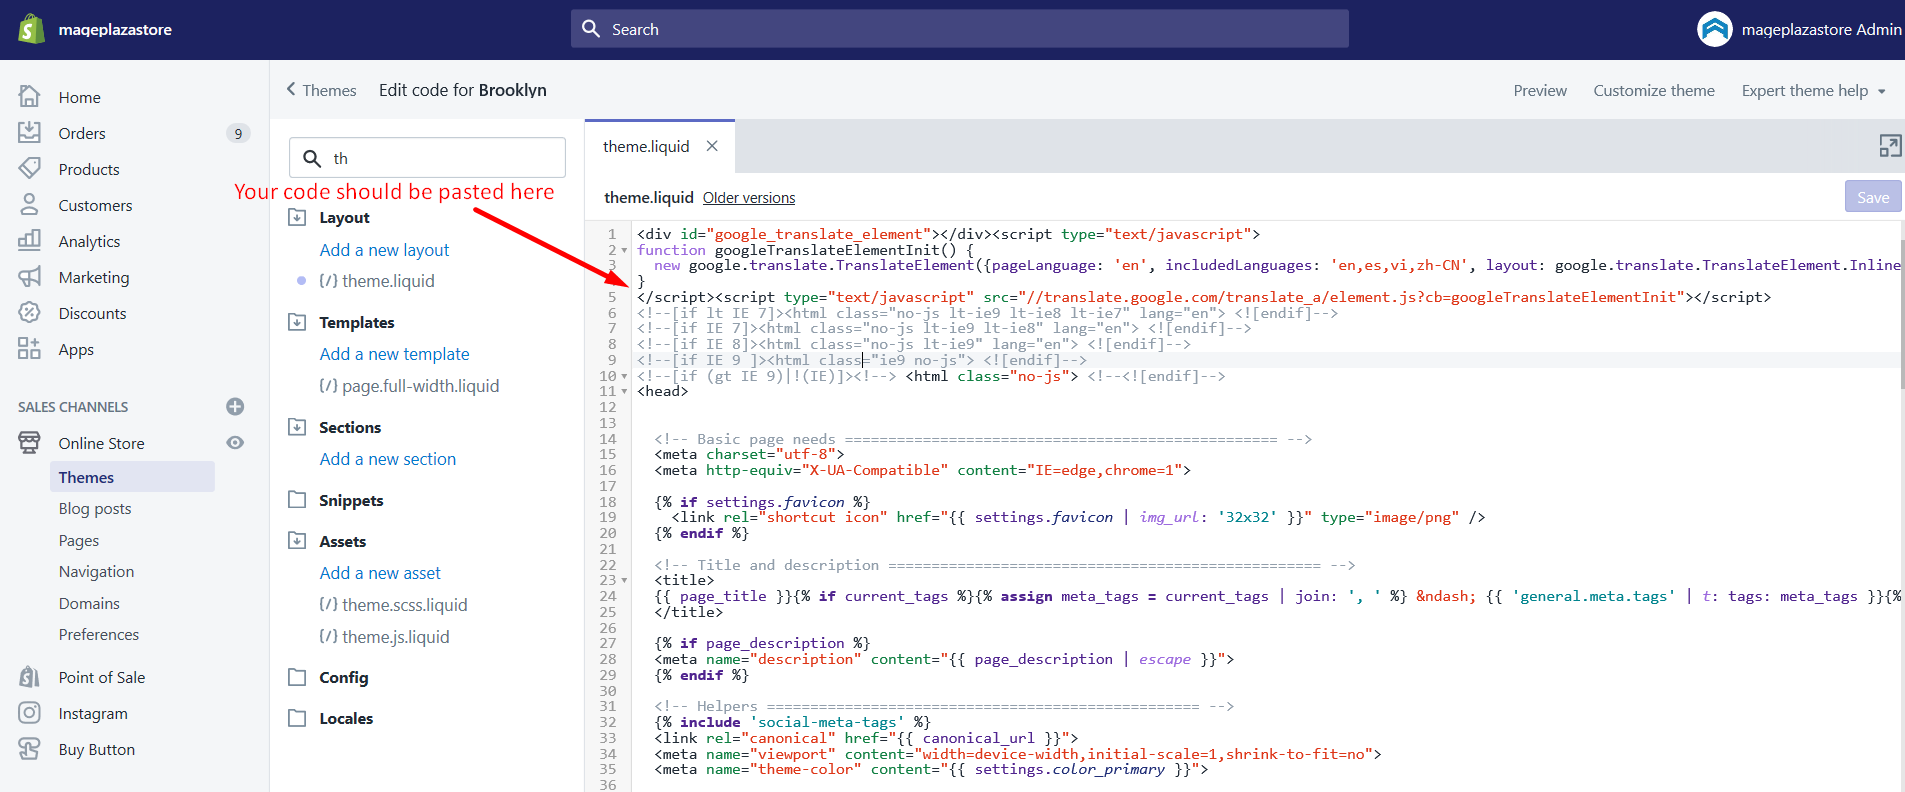Fold code at line 2 arrow
This screenshot has height=792, width=1905.
[624, 250]
